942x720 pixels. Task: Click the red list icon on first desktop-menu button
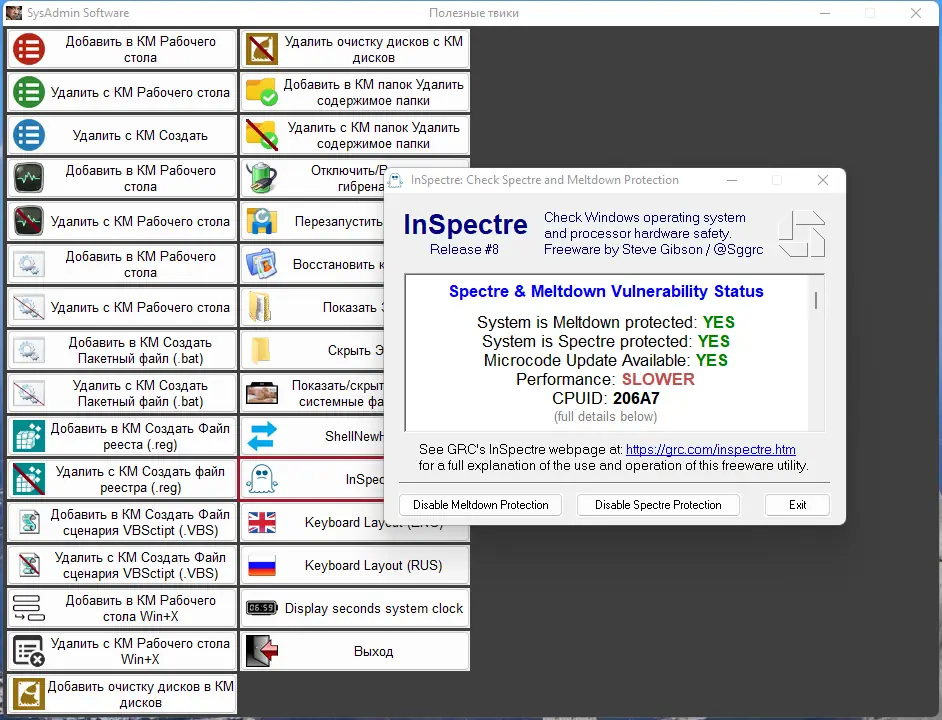click(29, 49)
